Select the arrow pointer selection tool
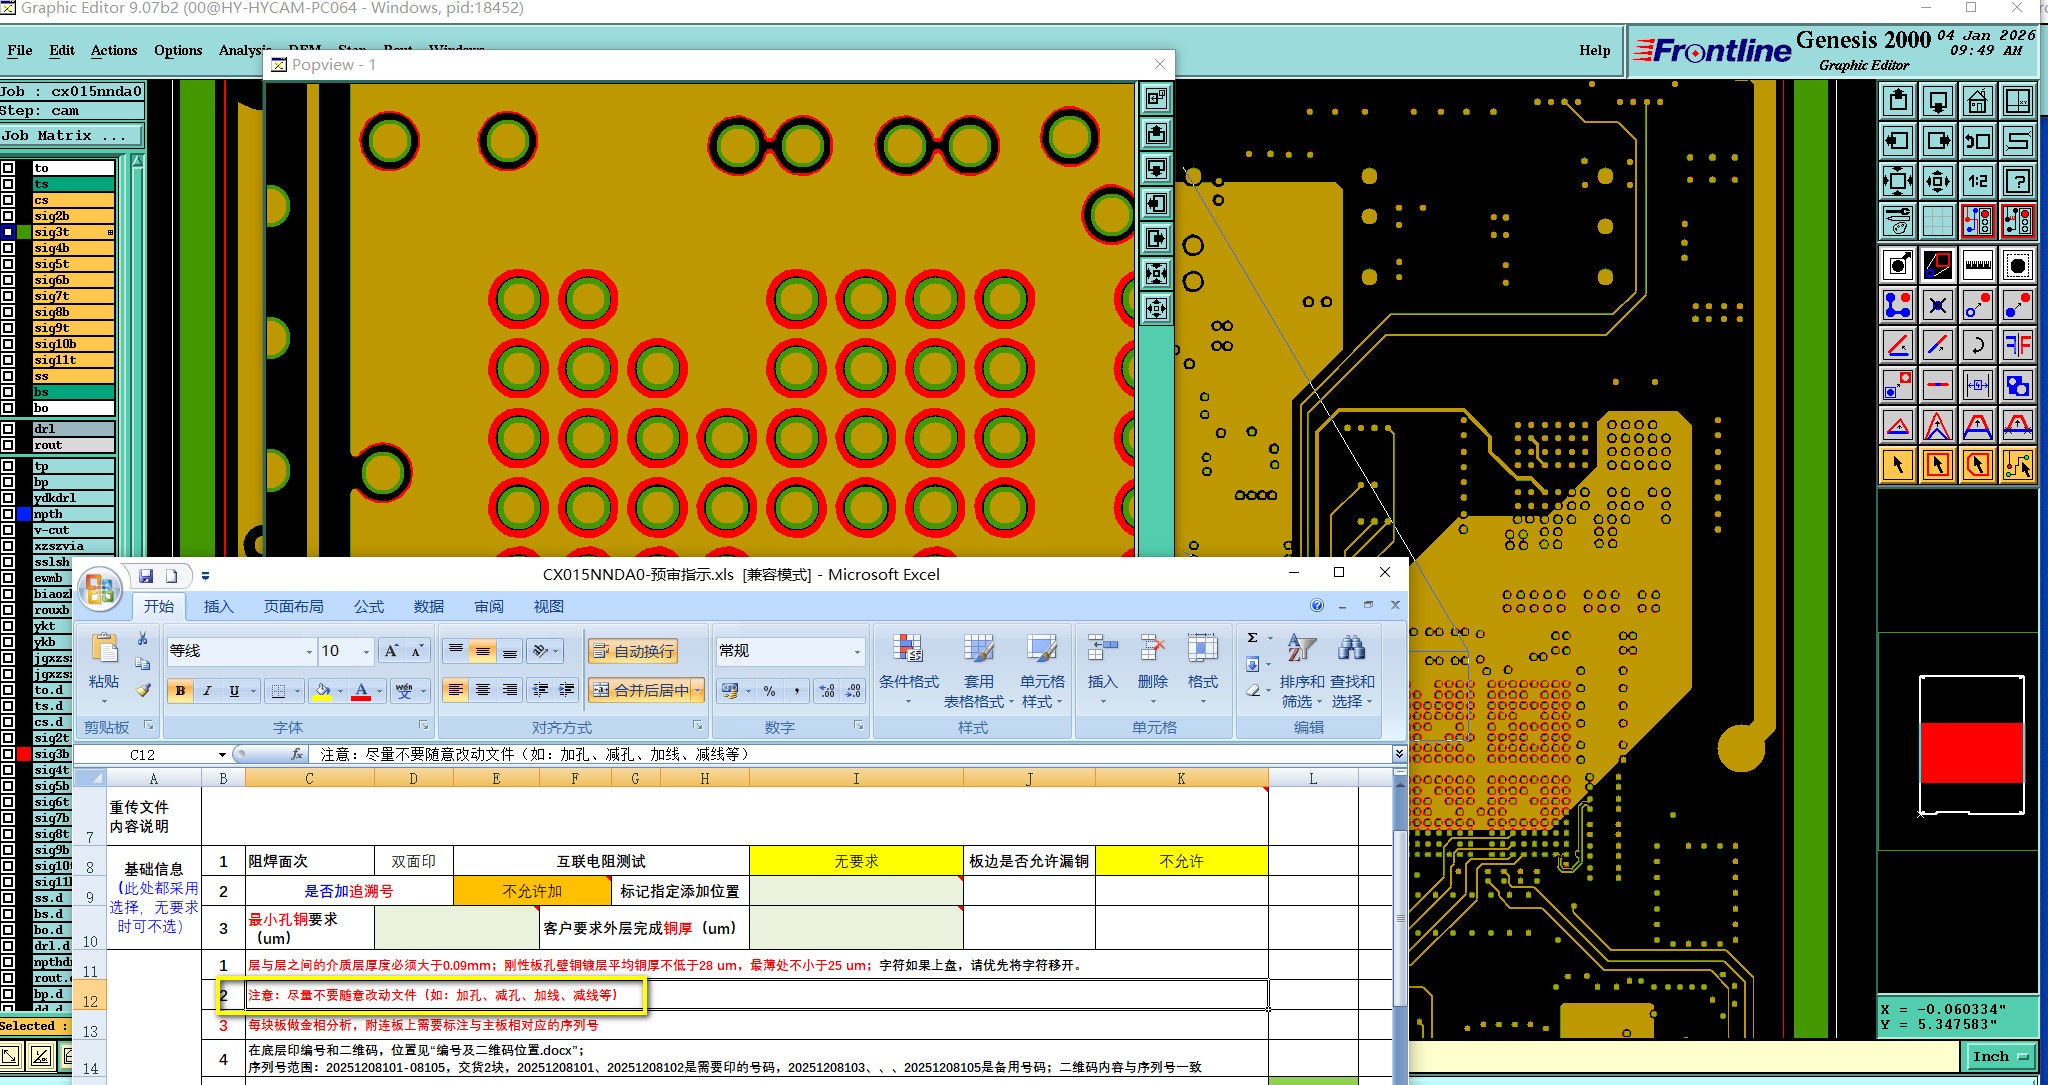Viewport: 2048px width, 1085px height. [1897, 465]
